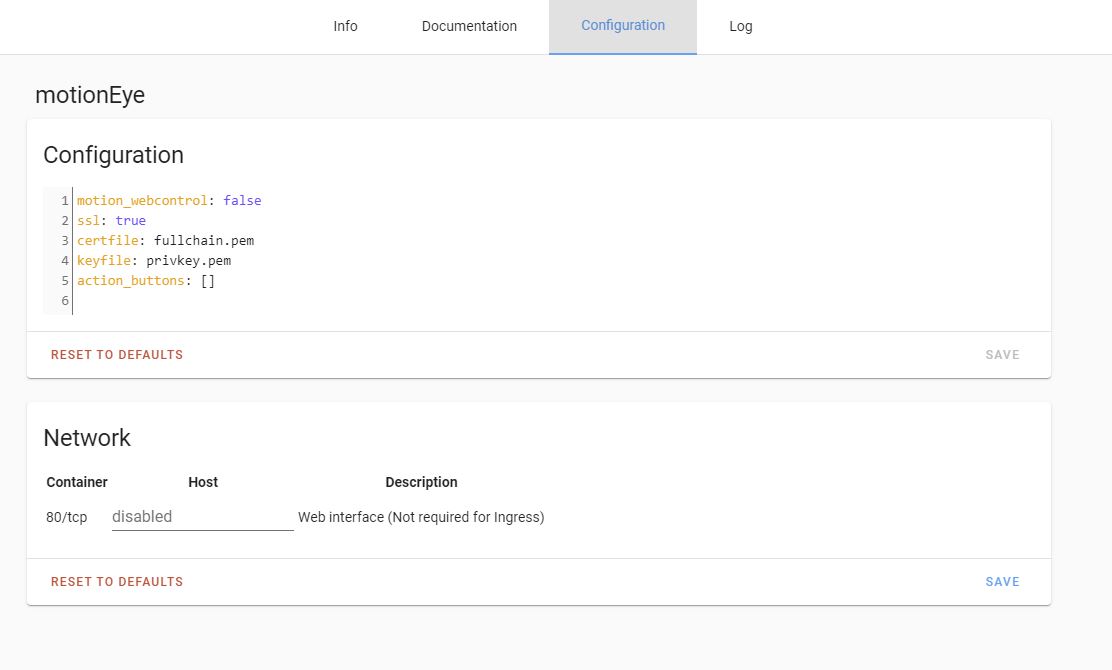1112x670 pixels.
Task: Place cursor on the ssl: true line
Action: coord(110,220)
